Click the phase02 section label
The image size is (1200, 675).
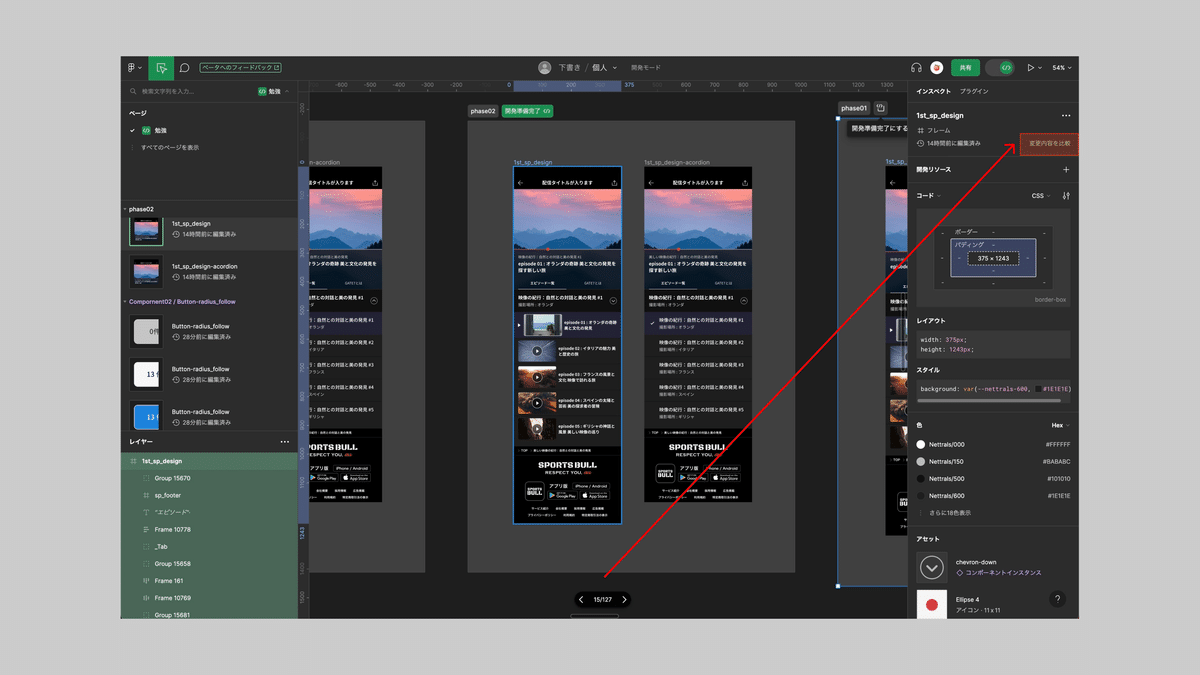coord(483,111)
